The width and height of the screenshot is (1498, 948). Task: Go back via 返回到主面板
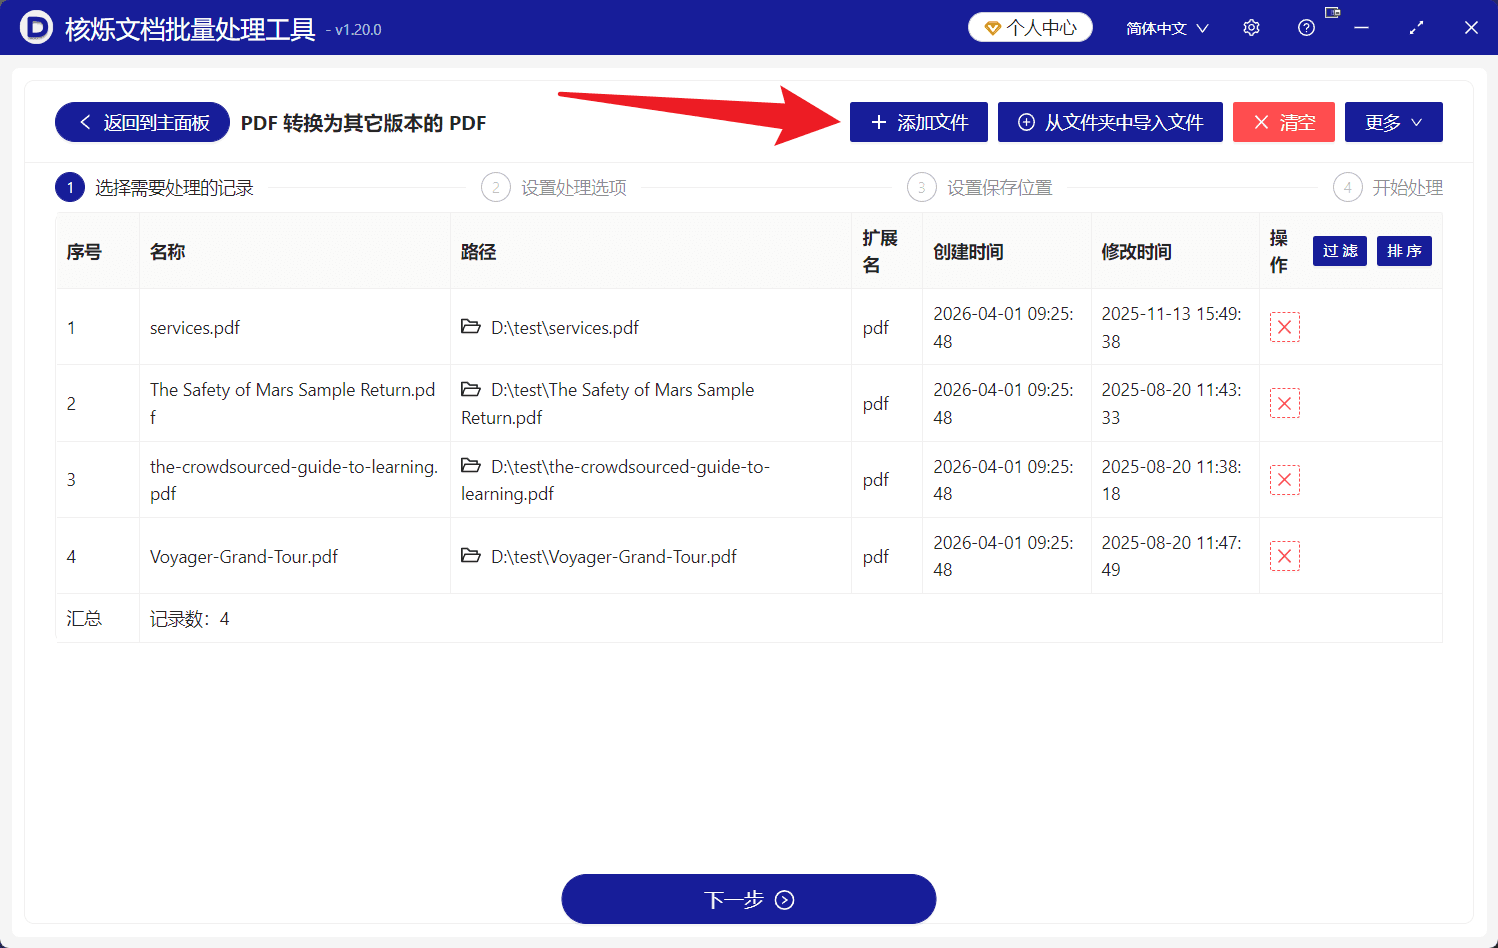(x=141, y=122)
